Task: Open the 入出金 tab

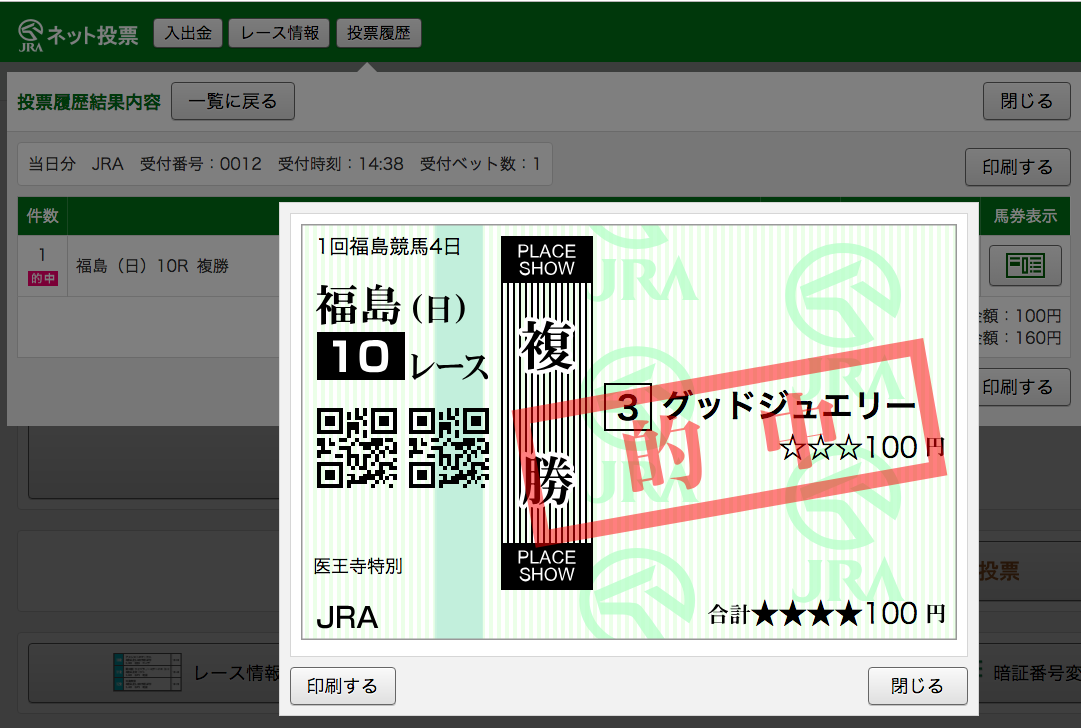Action: 188,33
